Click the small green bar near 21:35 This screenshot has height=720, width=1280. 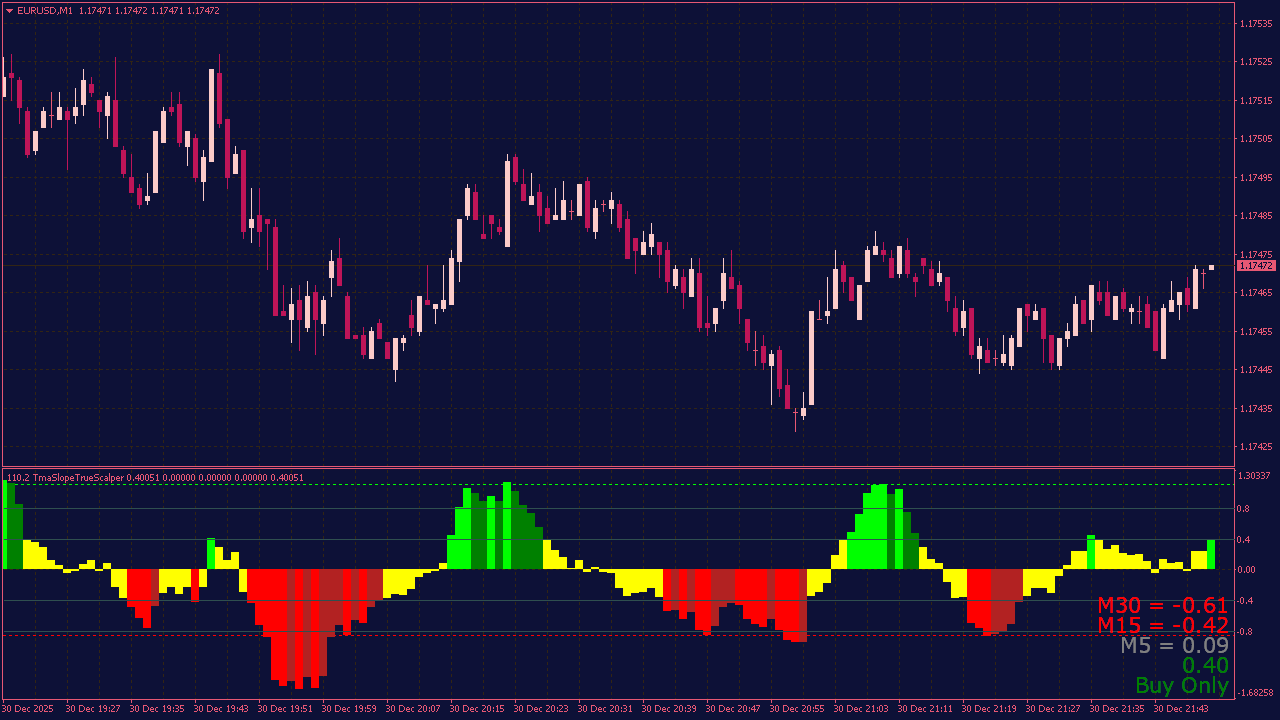click(x=1090, y=550)
